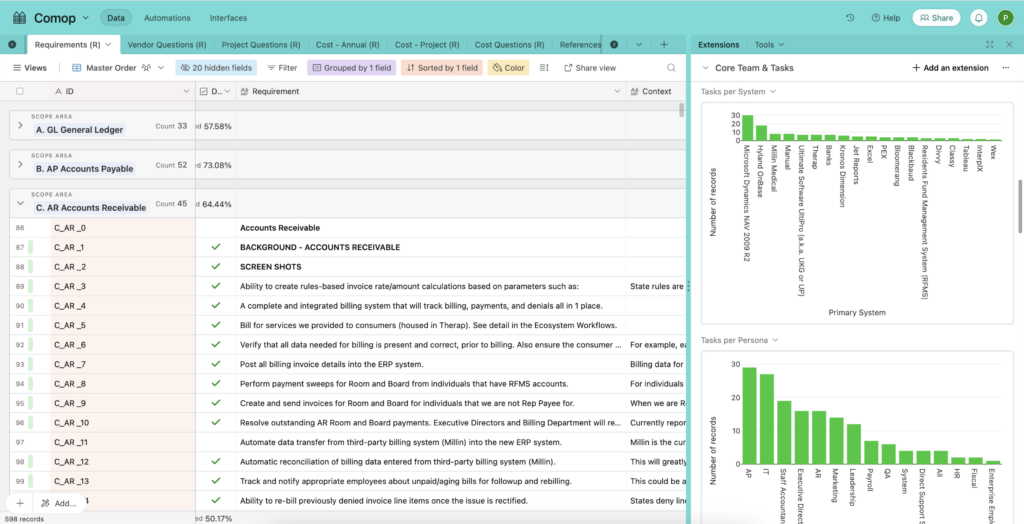Click the Microsoft Dynamics NAV bar in chart
This screenshot has height=524, width=1024.
coord(748,128)
